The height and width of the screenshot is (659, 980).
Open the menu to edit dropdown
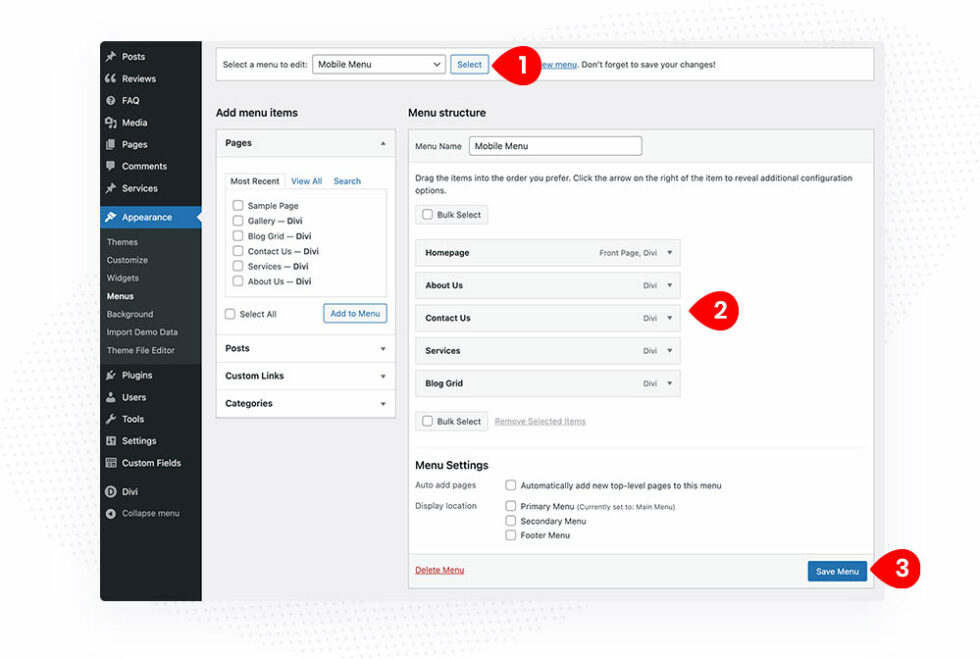378,63
